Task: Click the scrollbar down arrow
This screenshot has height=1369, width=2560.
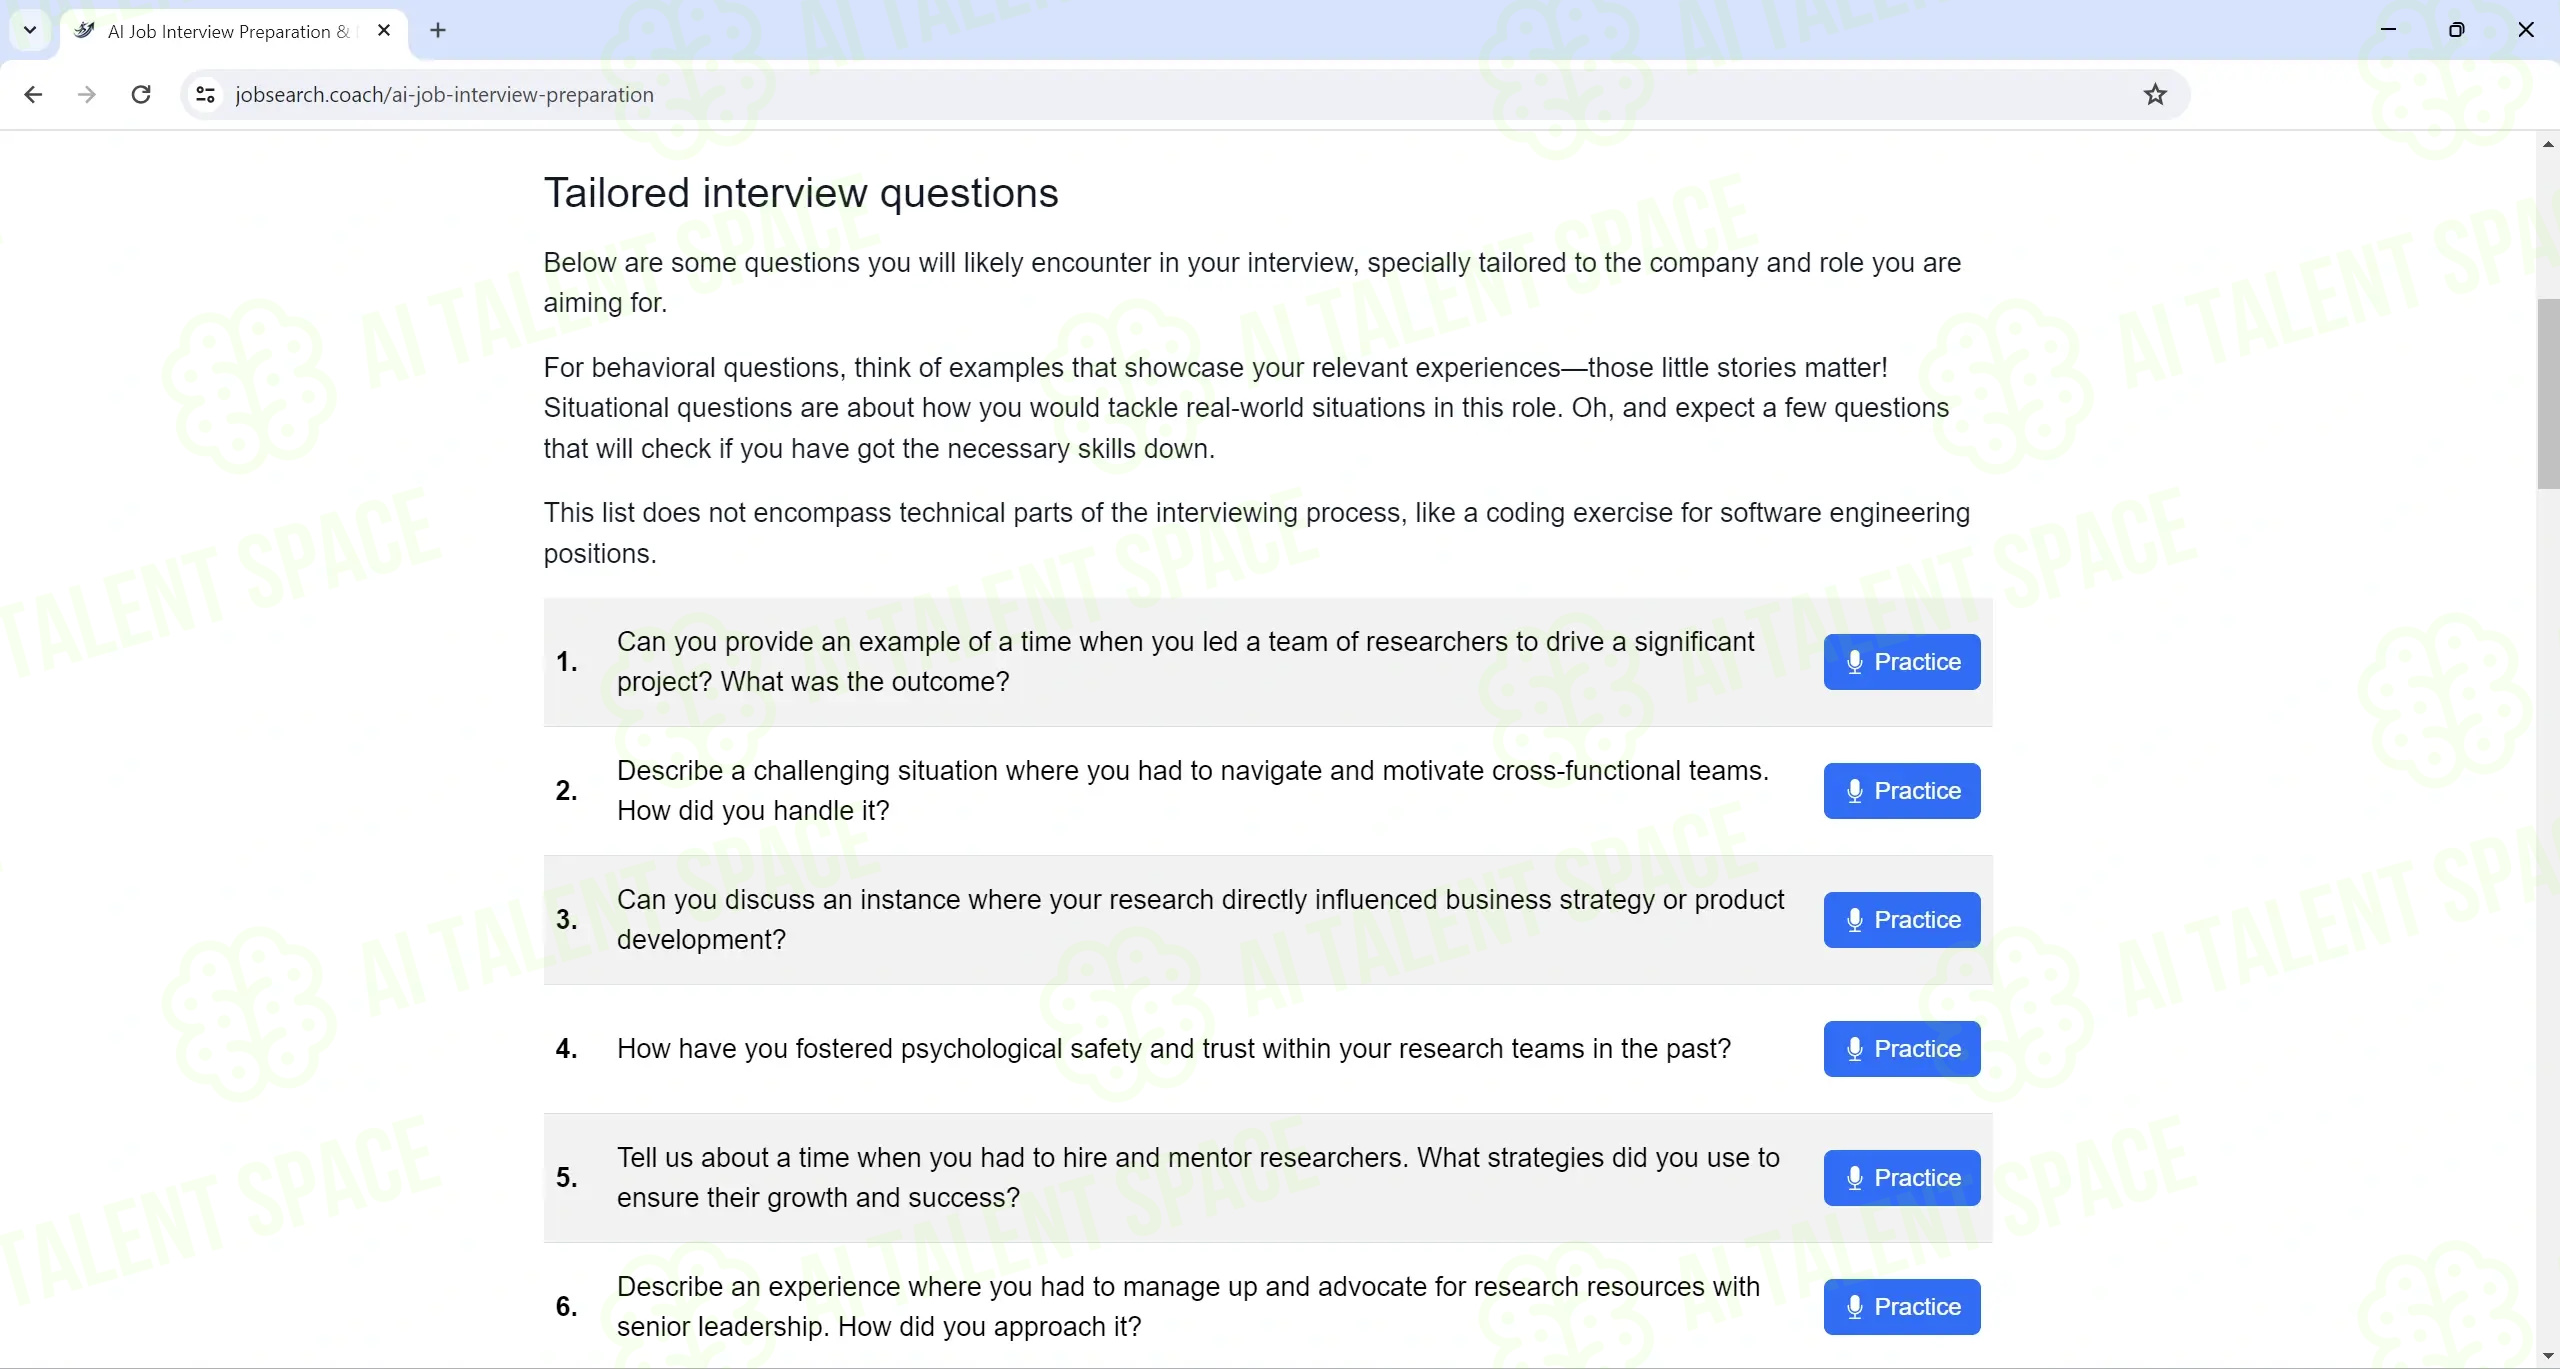Action: coord(2548,1356)
